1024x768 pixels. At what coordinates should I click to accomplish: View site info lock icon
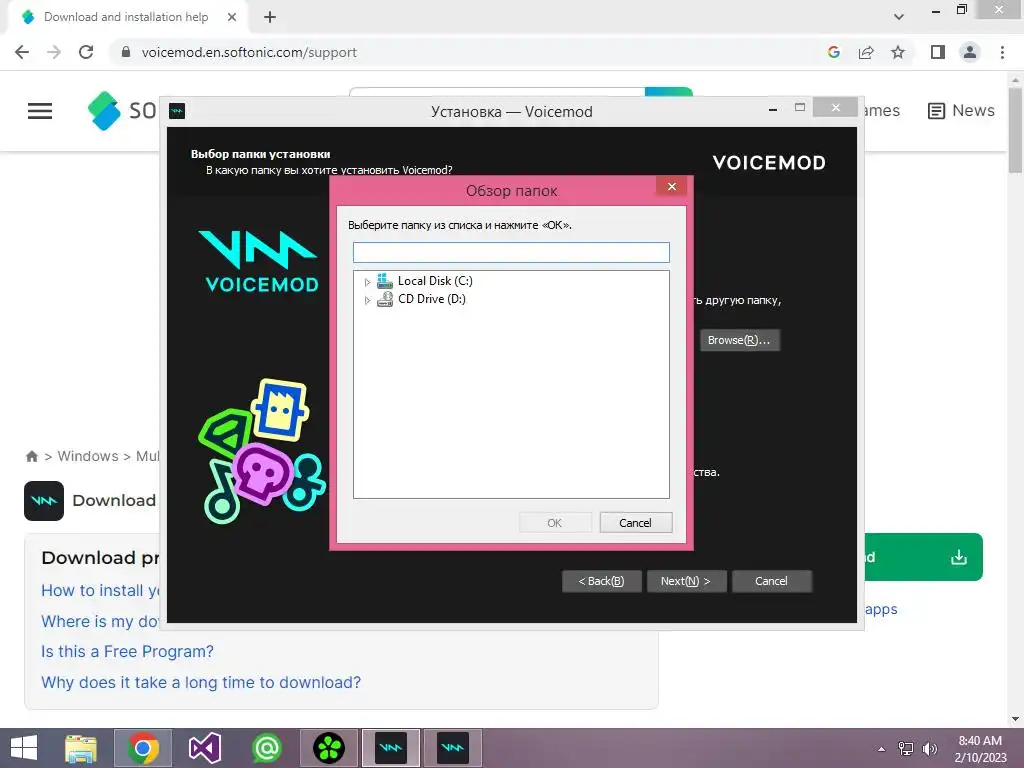click(126, 52)
